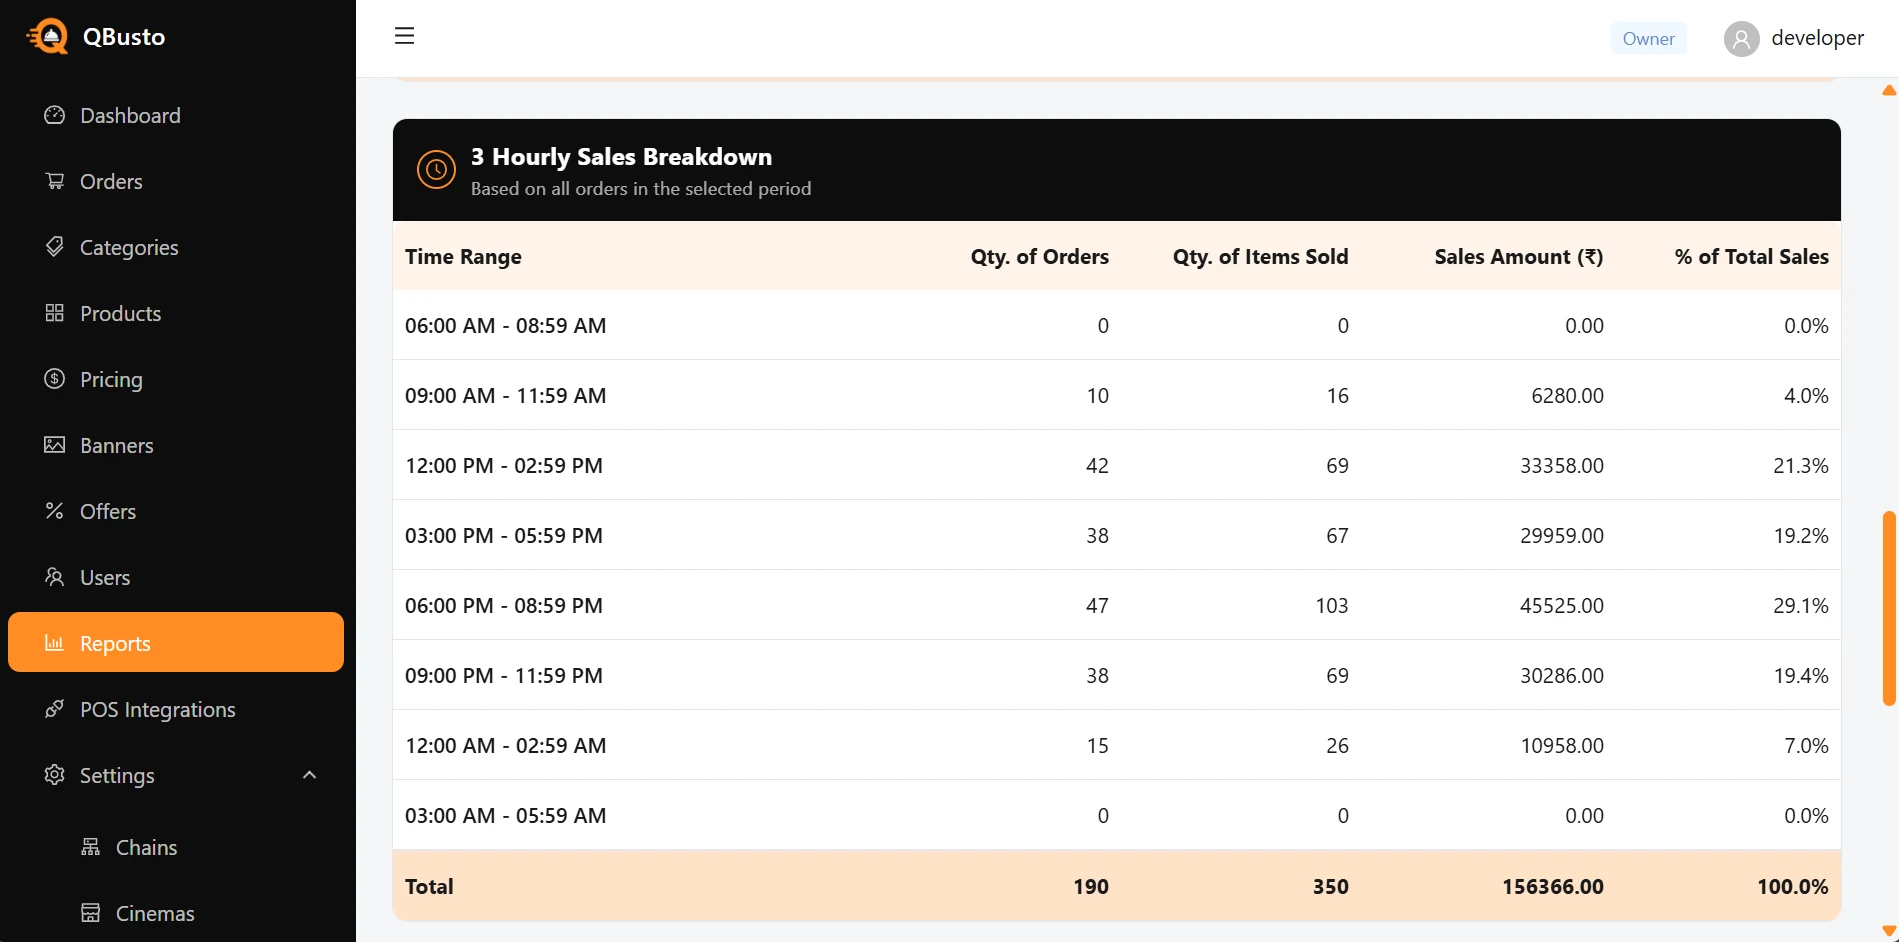Screen dimensions: 1899x942
Task: Click the scroll-up arrow at top right
Action: click(x=1889, y=91)
